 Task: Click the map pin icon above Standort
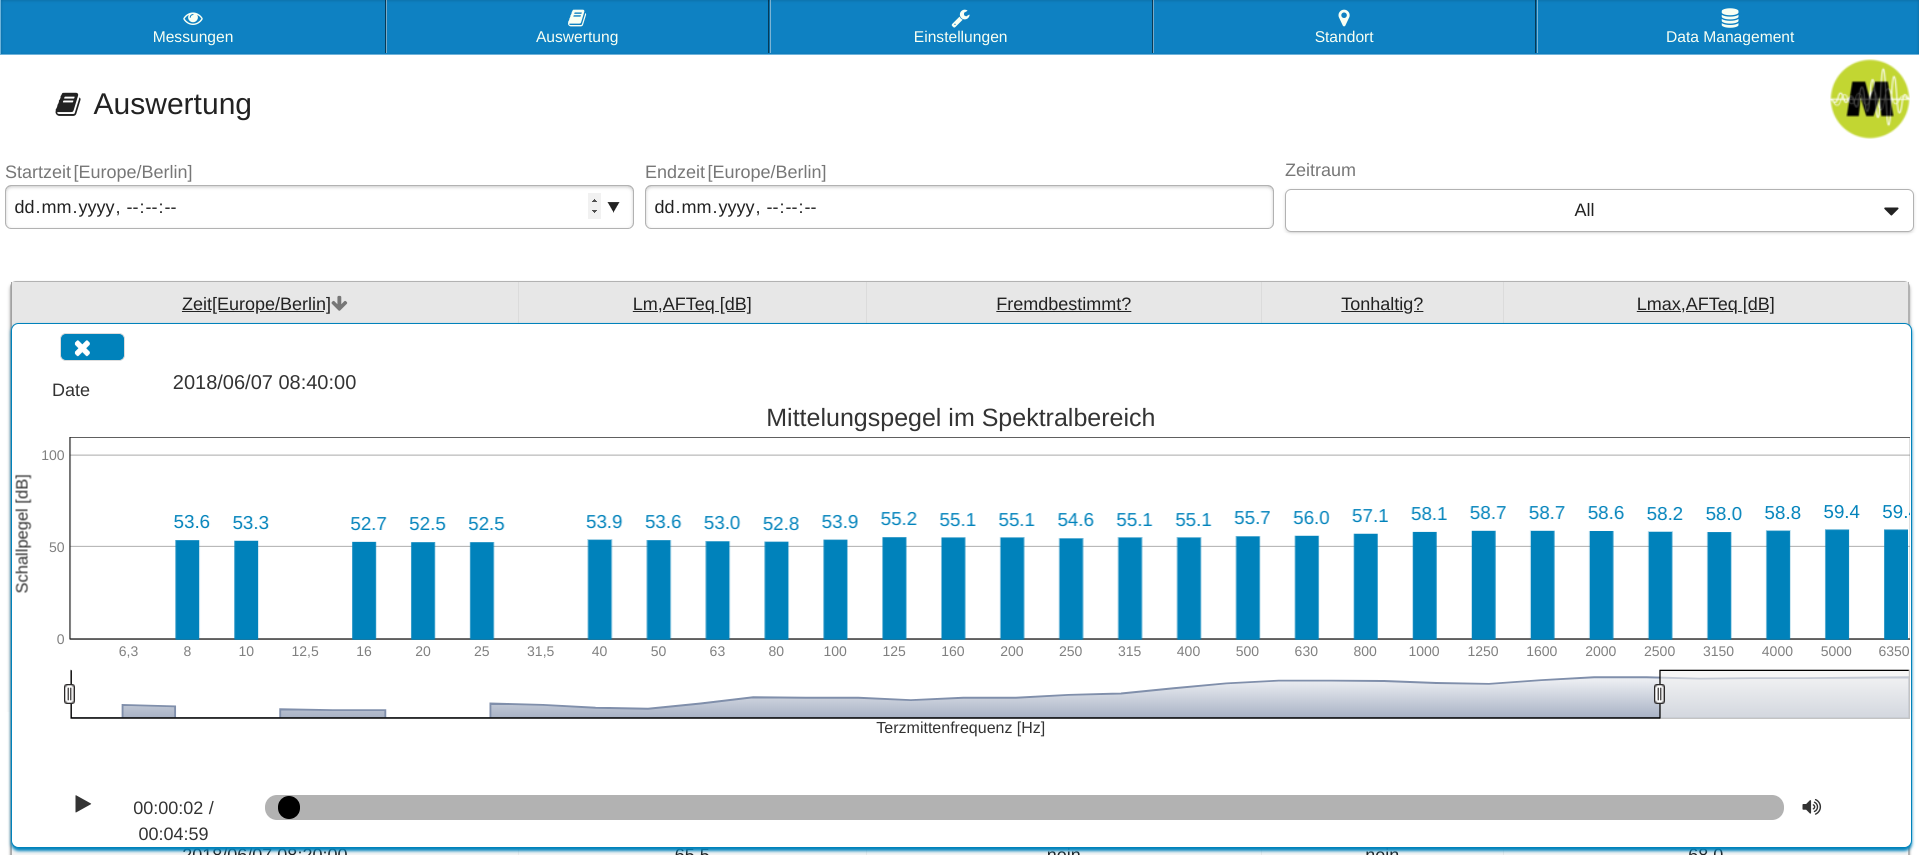[1344, 18]
